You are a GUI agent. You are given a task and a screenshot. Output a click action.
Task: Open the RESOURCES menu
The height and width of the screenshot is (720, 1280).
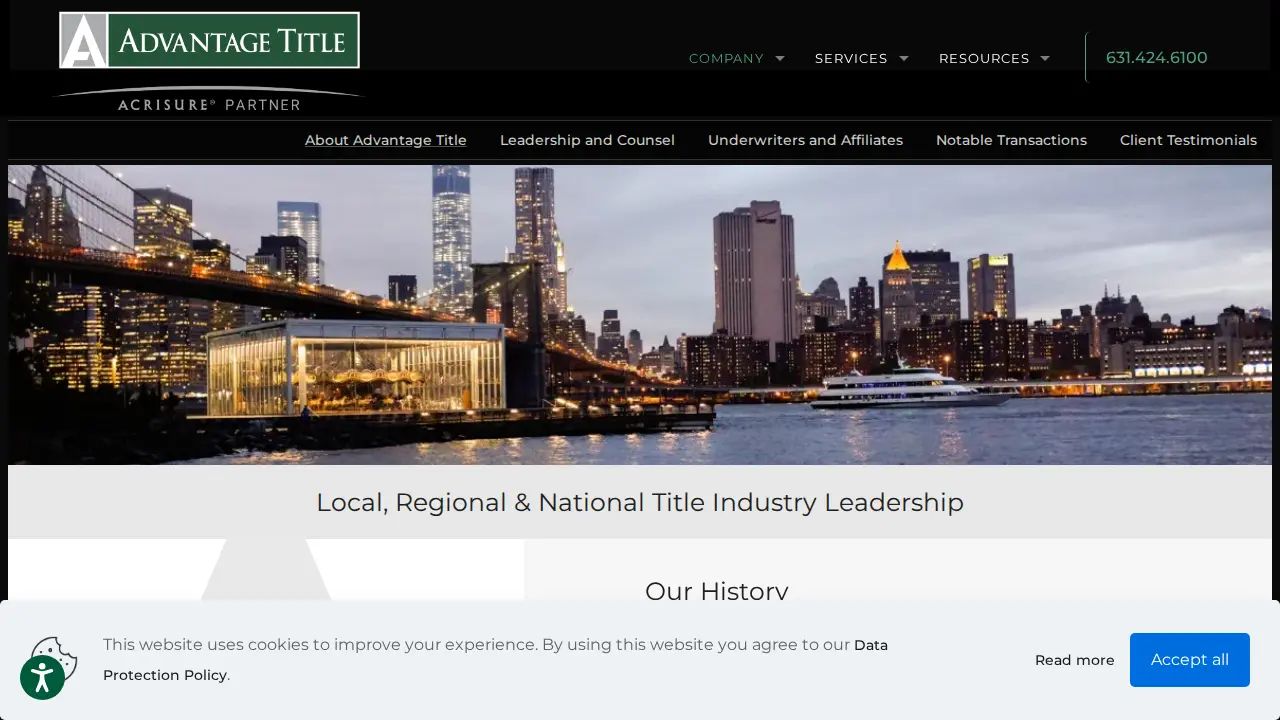984,58
